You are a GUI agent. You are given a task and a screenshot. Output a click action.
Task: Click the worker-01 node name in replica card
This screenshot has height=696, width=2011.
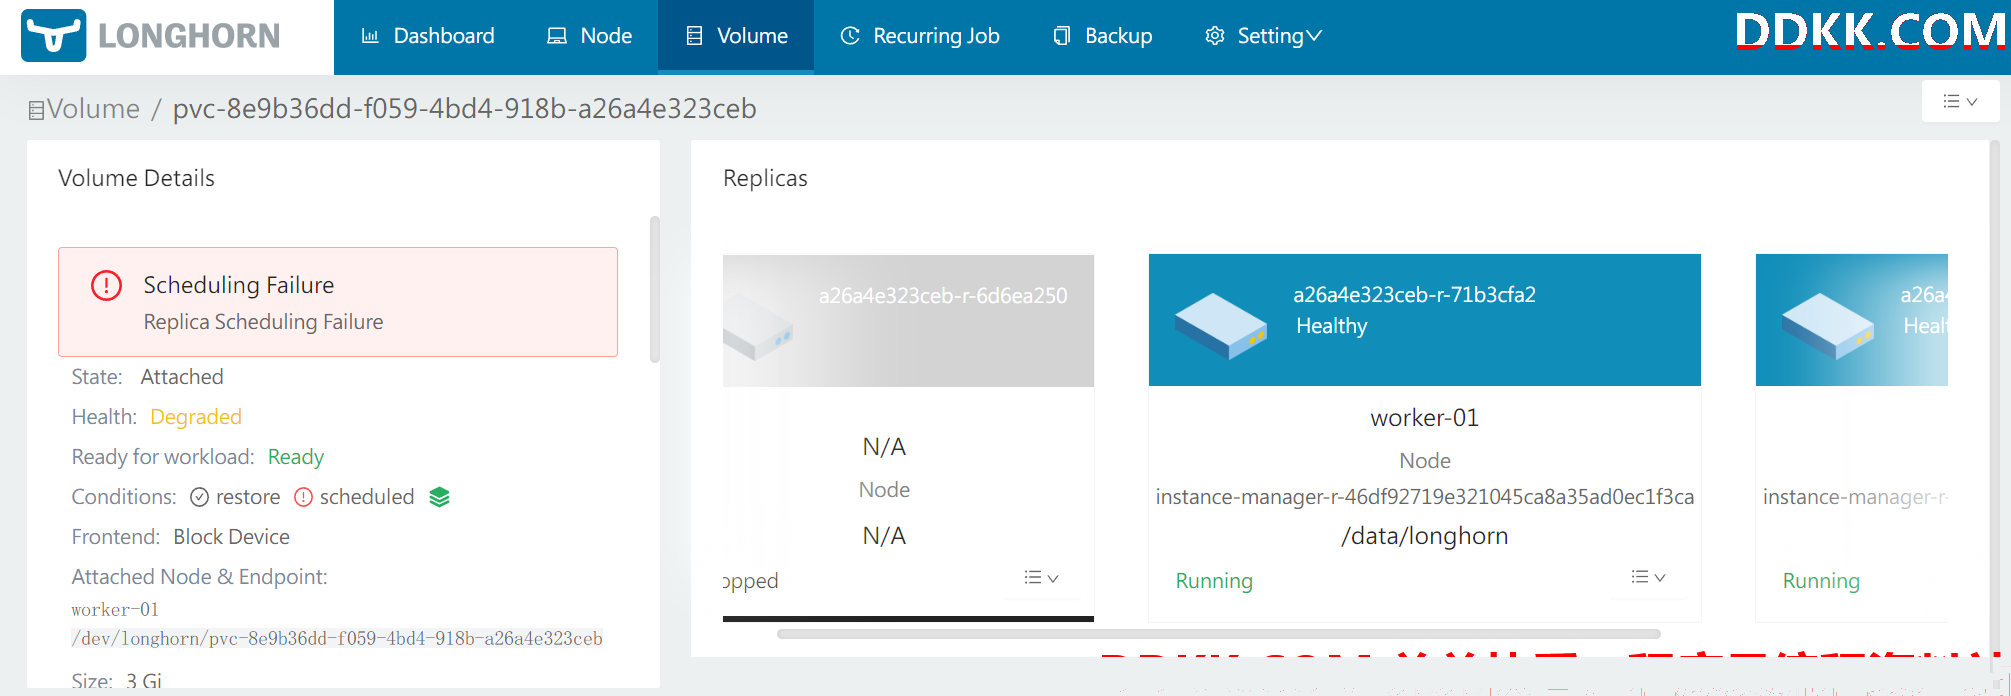coord(1424,418)
